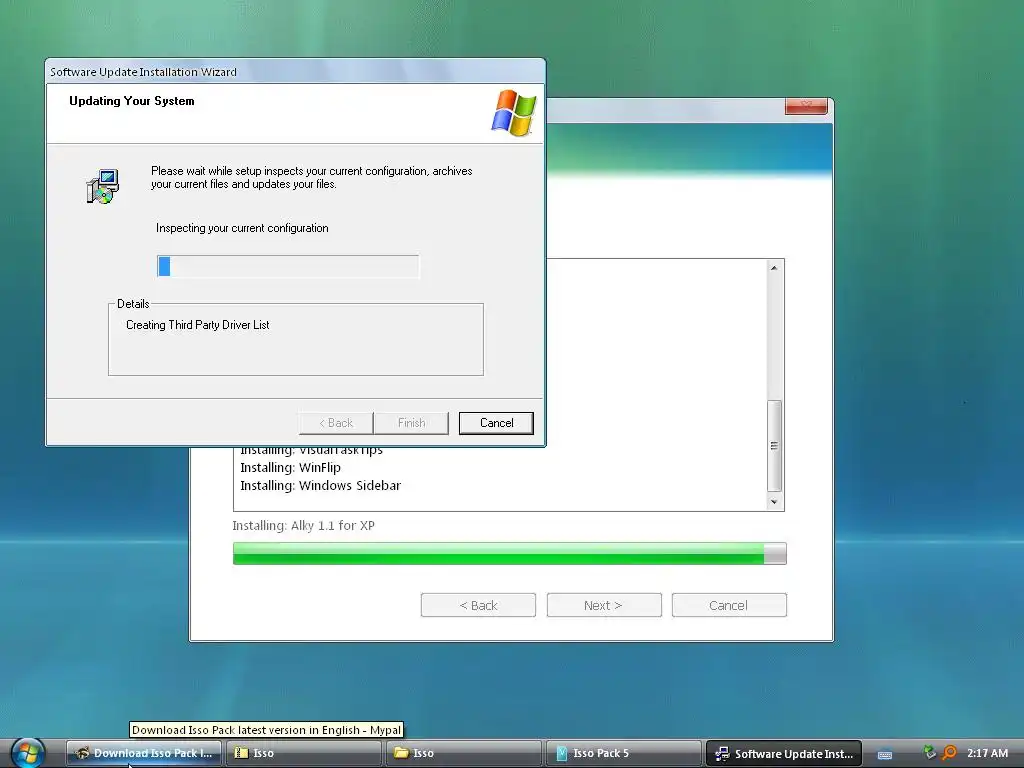Close the background installer window

click(806, 106)
